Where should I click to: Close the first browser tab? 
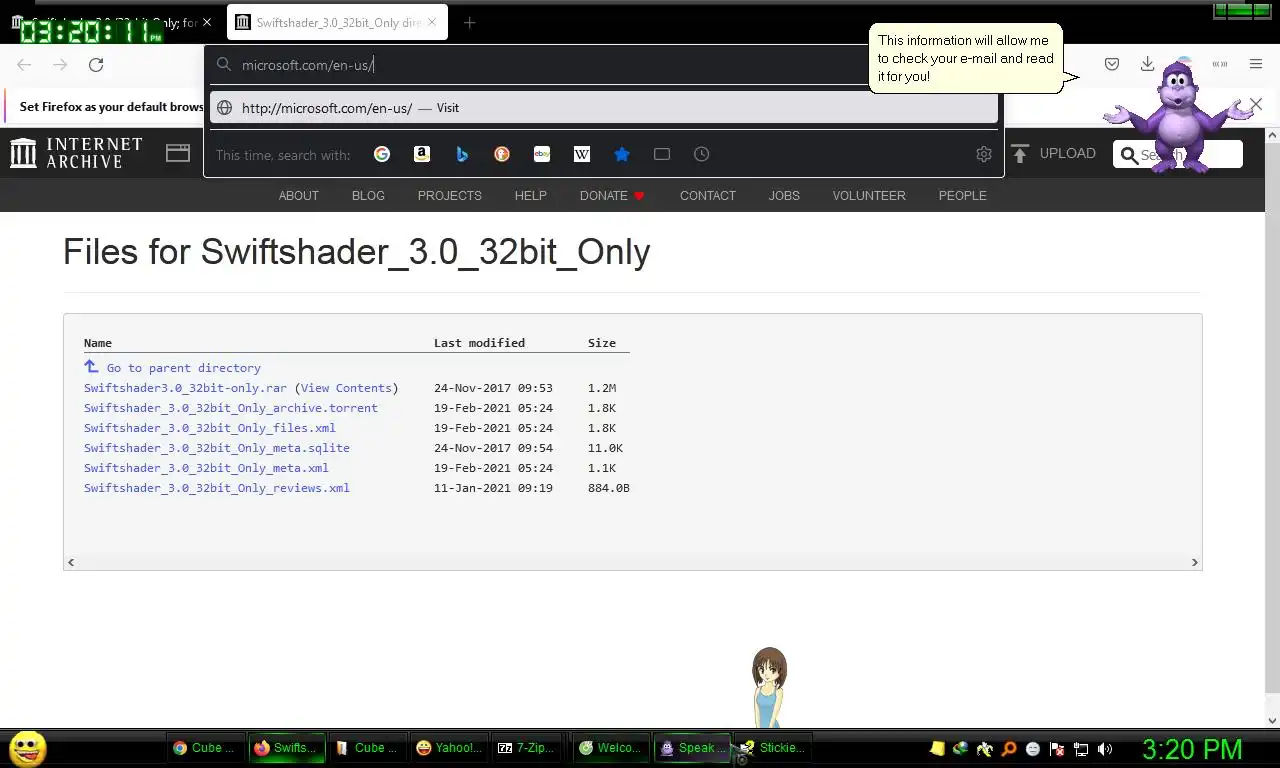pyautogui.click(x=207, y=23)
